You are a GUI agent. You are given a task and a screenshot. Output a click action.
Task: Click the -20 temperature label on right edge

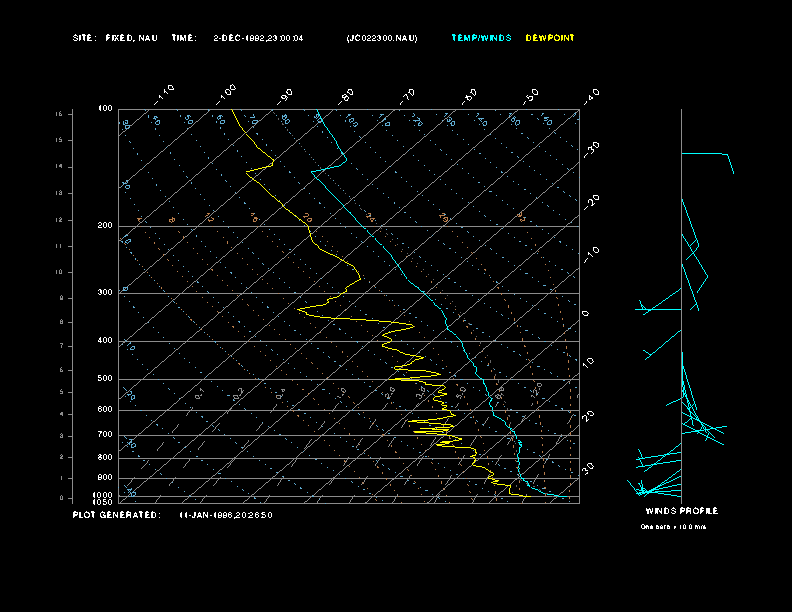coord(592,202)
